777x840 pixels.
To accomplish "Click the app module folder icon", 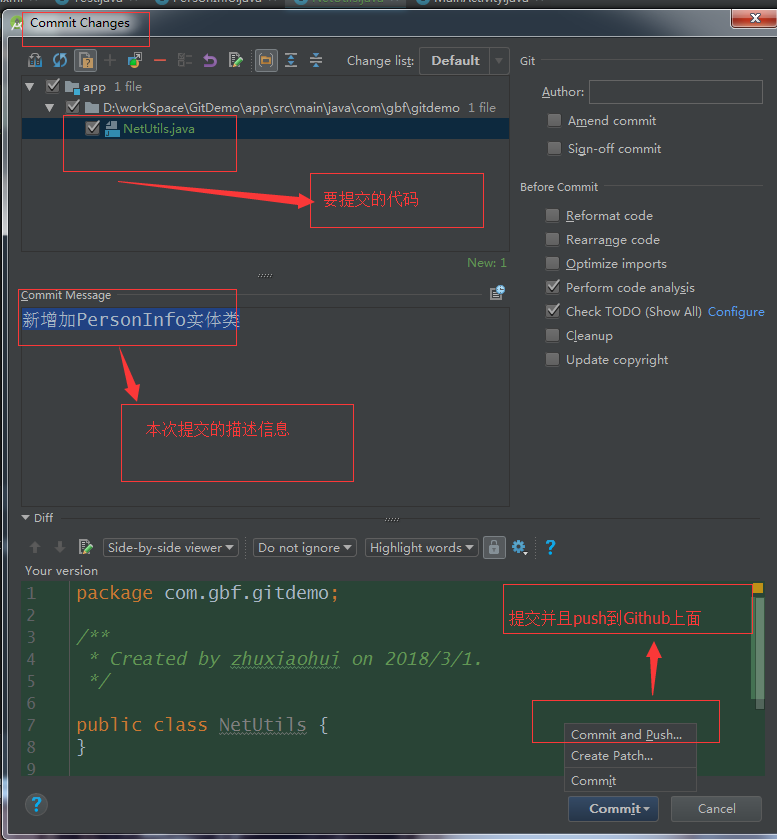I will [72, 87].
